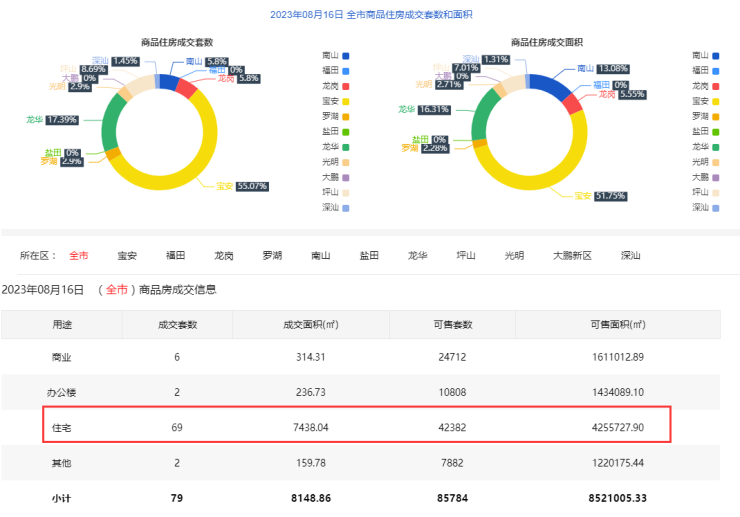Hide 深汕 series in 成交面积 chart legend
Screen dimensions: 740x517
point(702,207)
